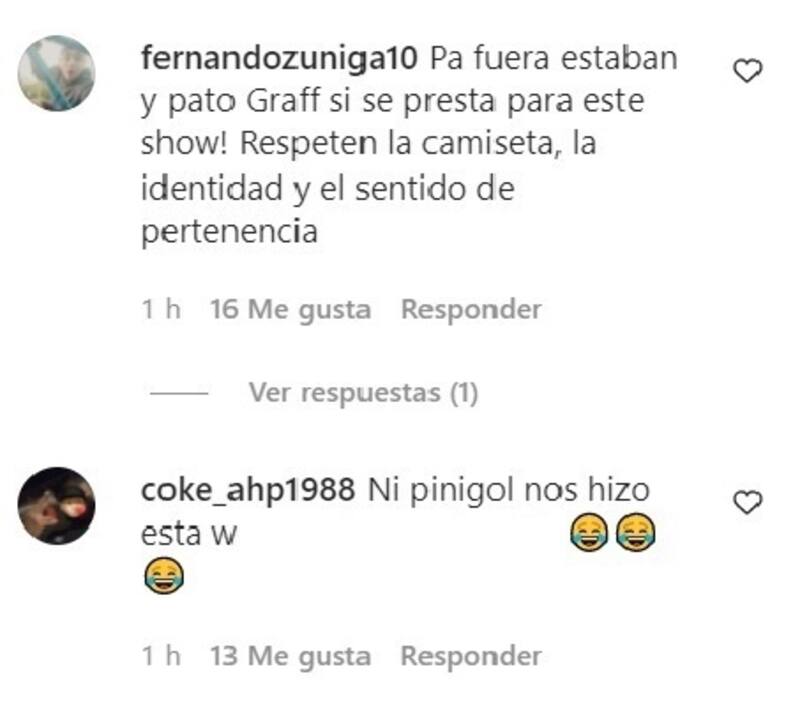Like fernandozuniga10's comment with the heart icon
This screenshot has height=713, width=800.
coord(747,70)
